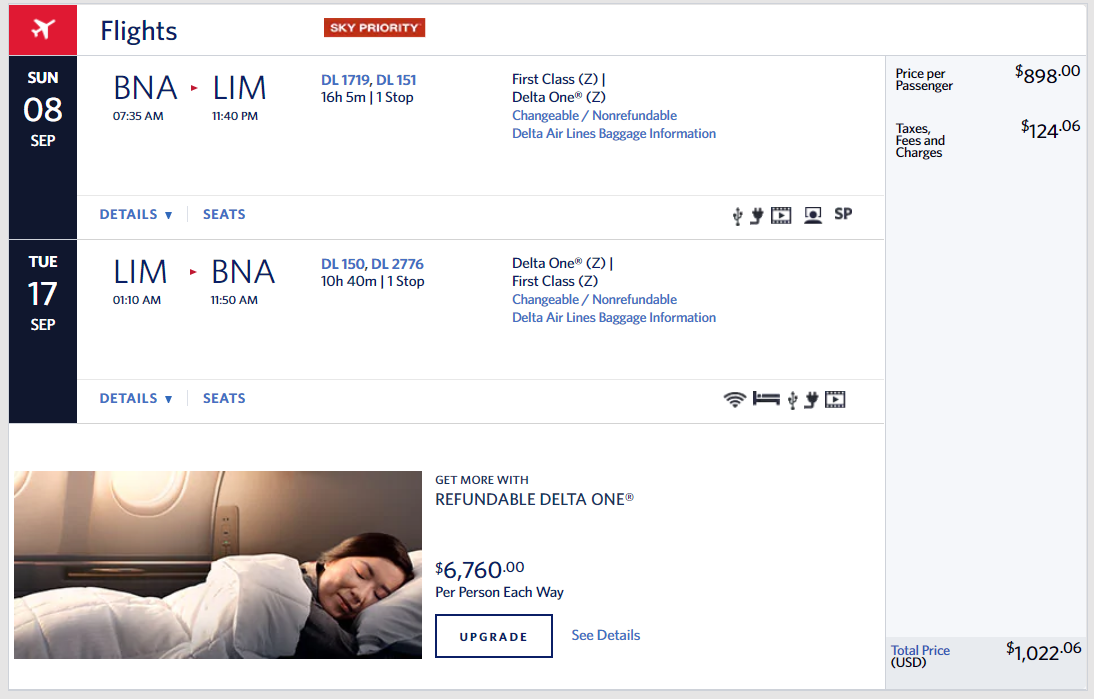Click the SP Sky Priority amenity icon
Image resolution: width=1094 pixels, height=699 pixels.
coord(843,214)
